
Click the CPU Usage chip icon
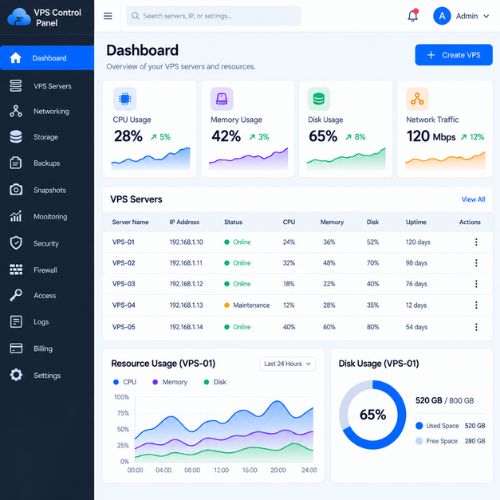(x=125, y=99)
